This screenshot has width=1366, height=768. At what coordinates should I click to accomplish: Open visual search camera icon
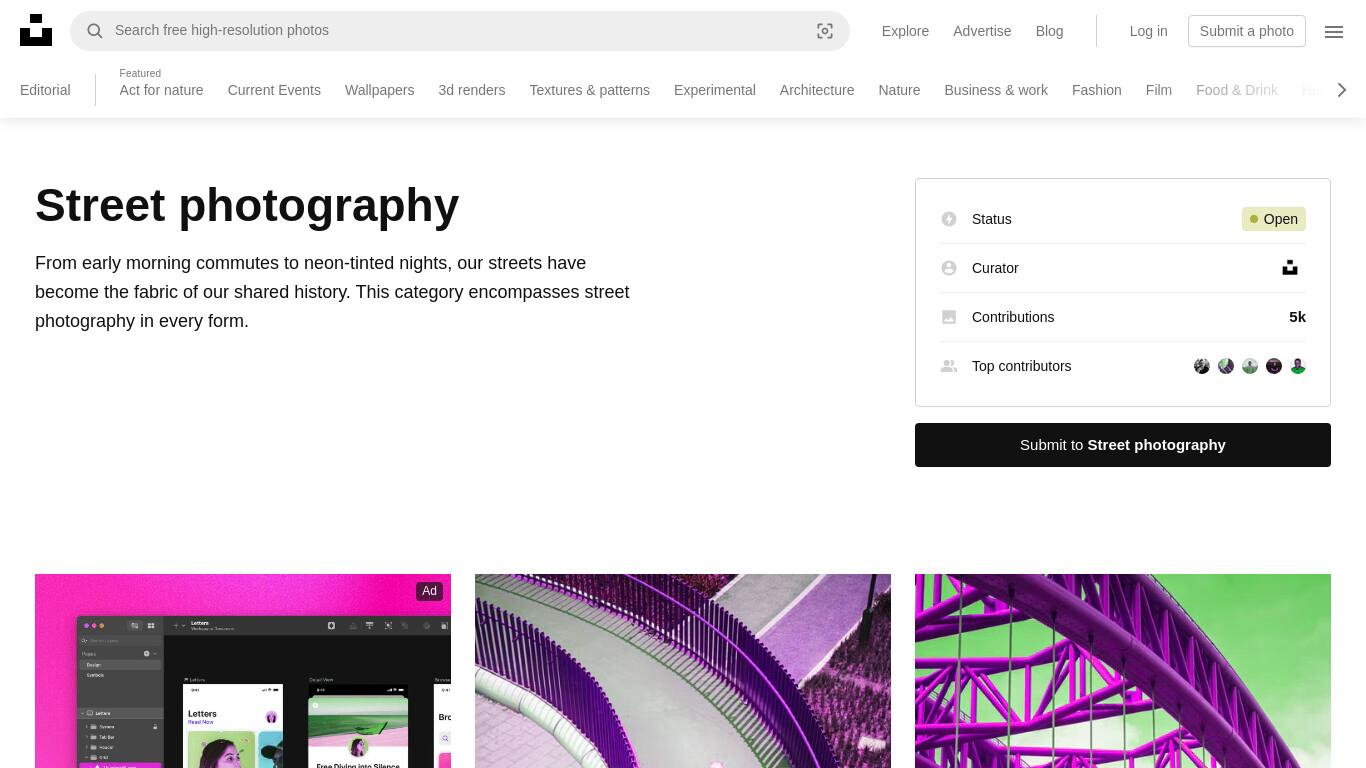tap(825, 31)
